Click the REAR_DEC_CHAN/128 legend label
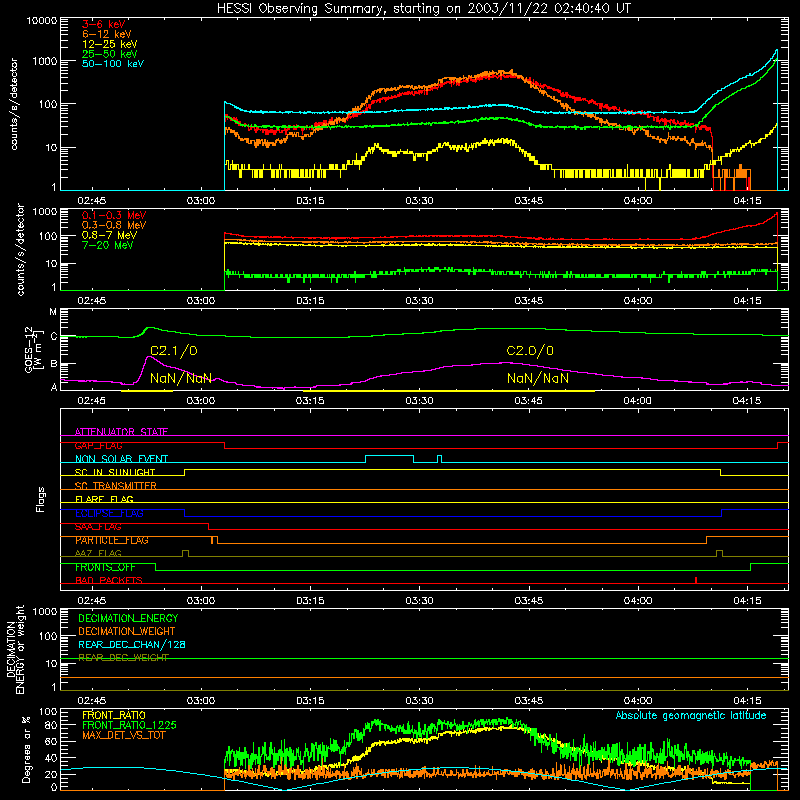800x800 pixels. tap(132, 644)
